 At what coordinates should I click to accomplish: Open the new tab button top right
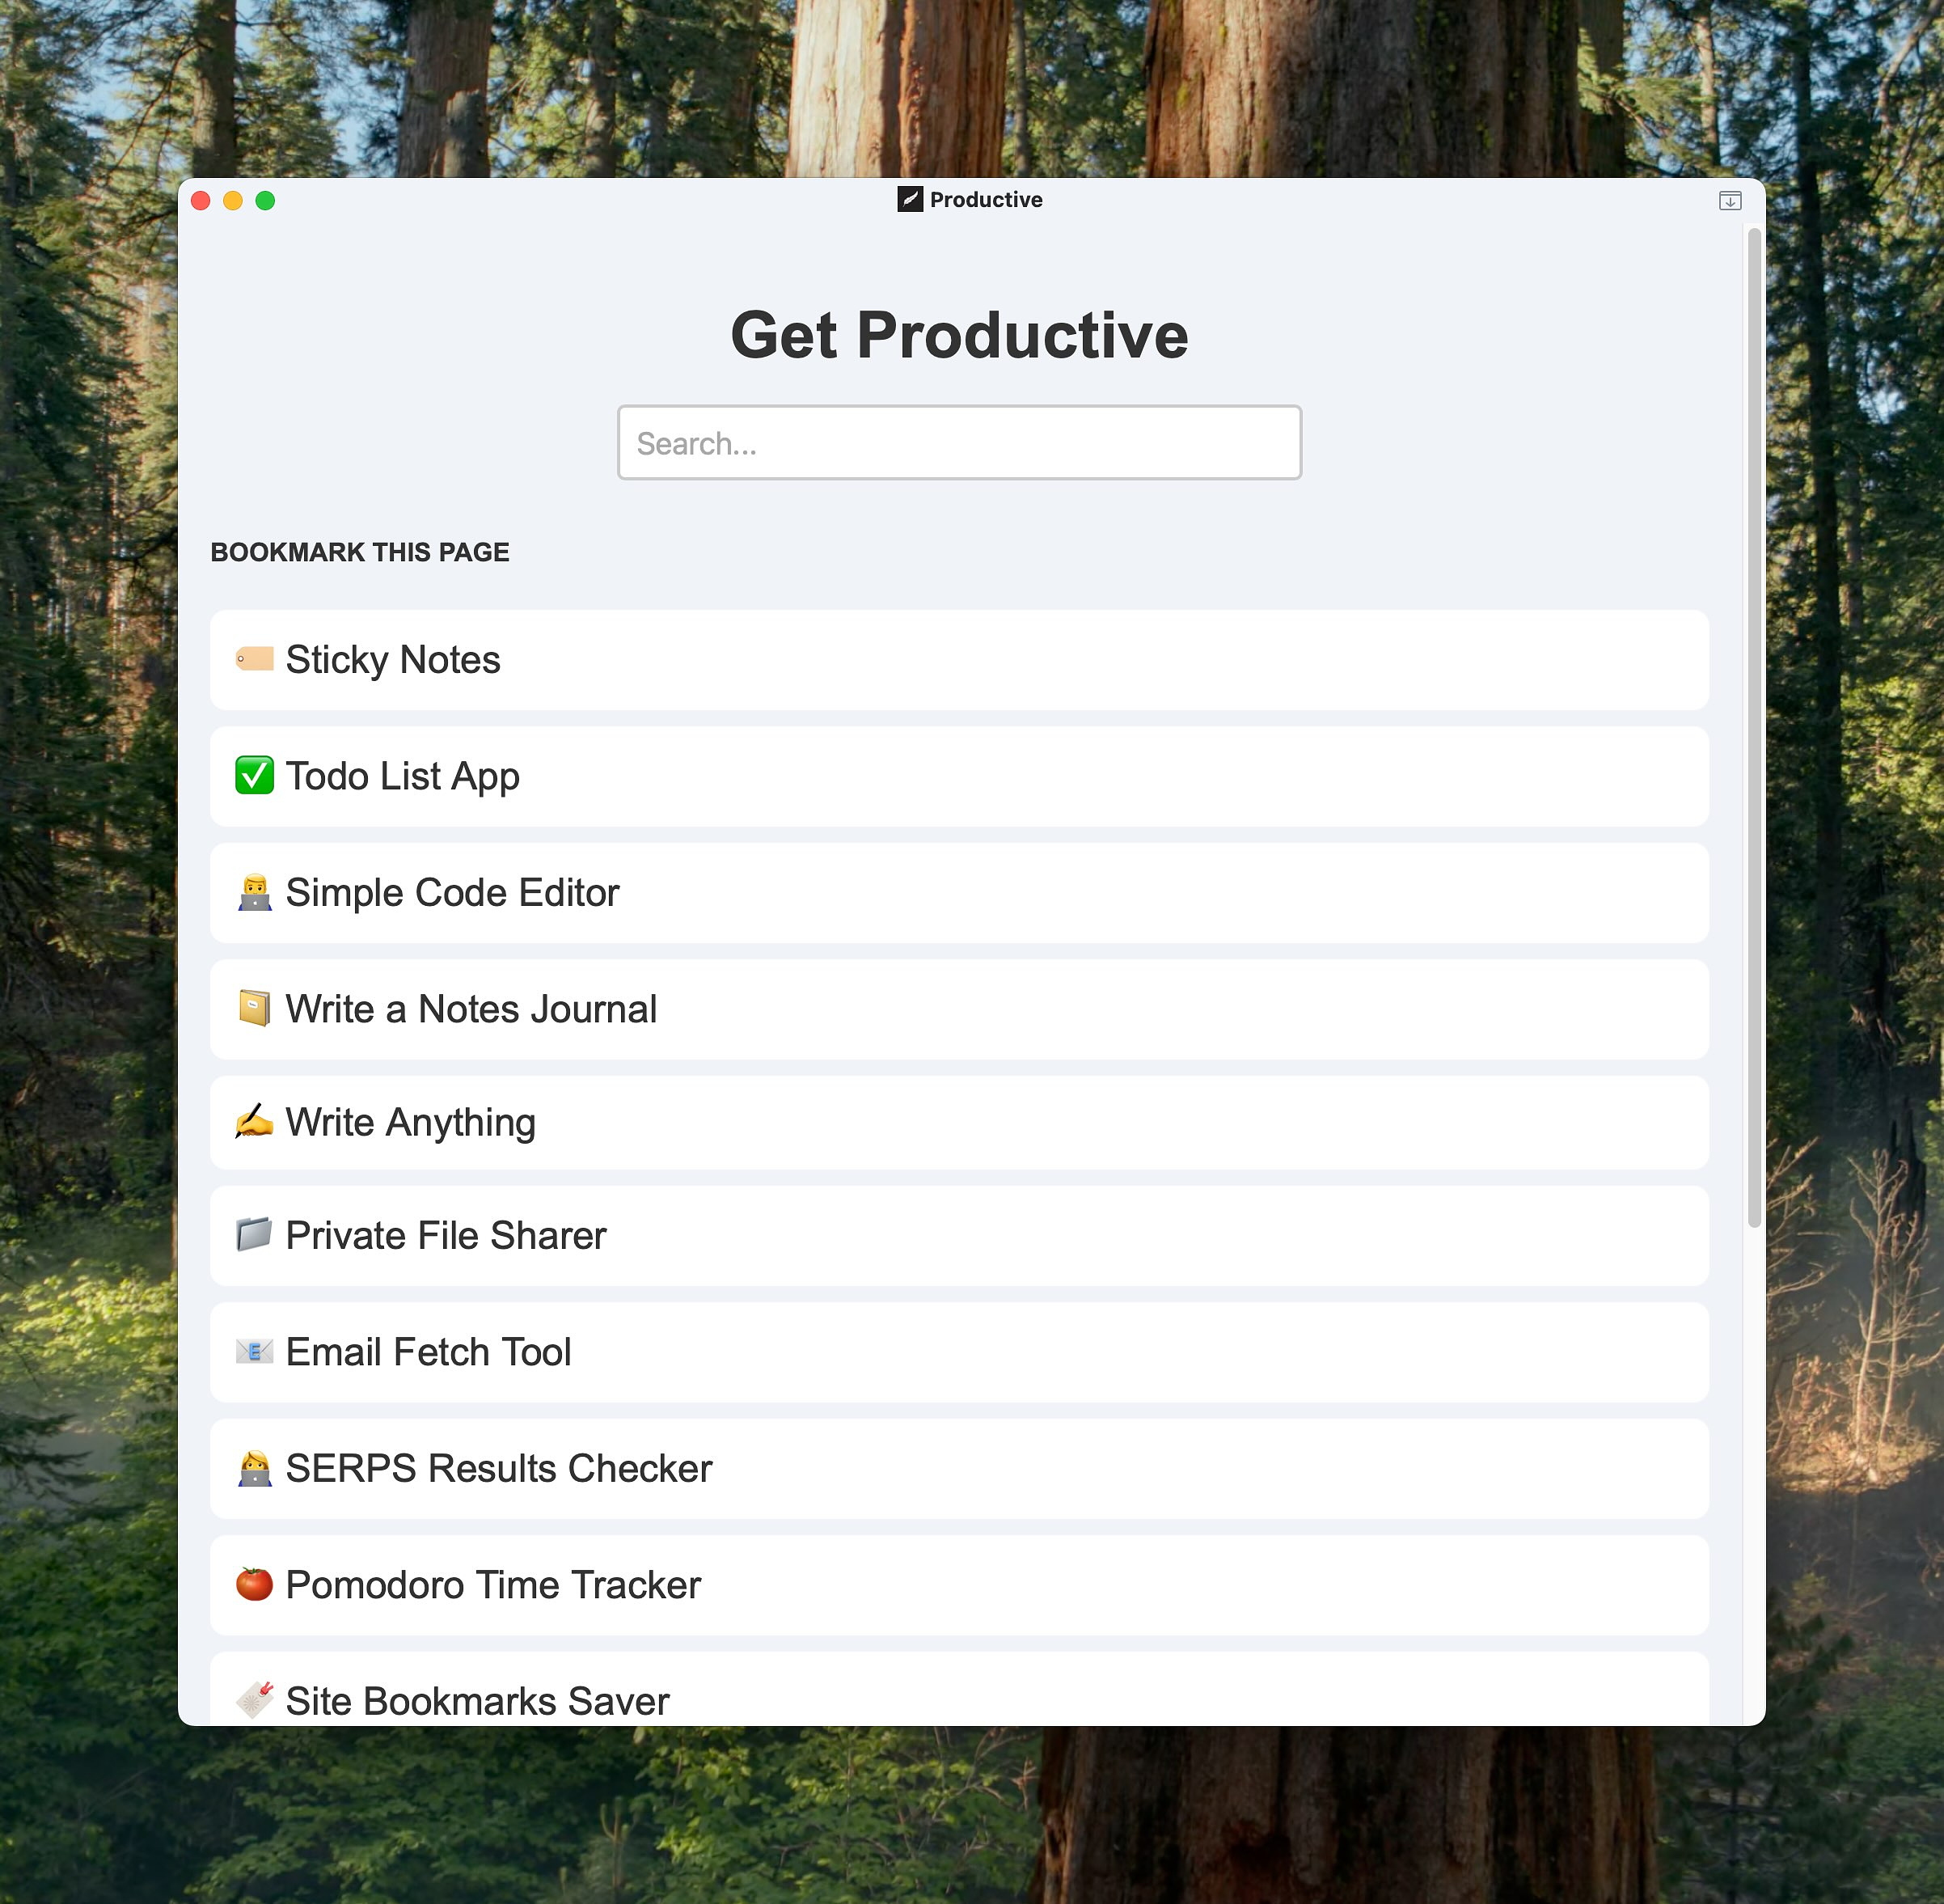coord(1730,199)
